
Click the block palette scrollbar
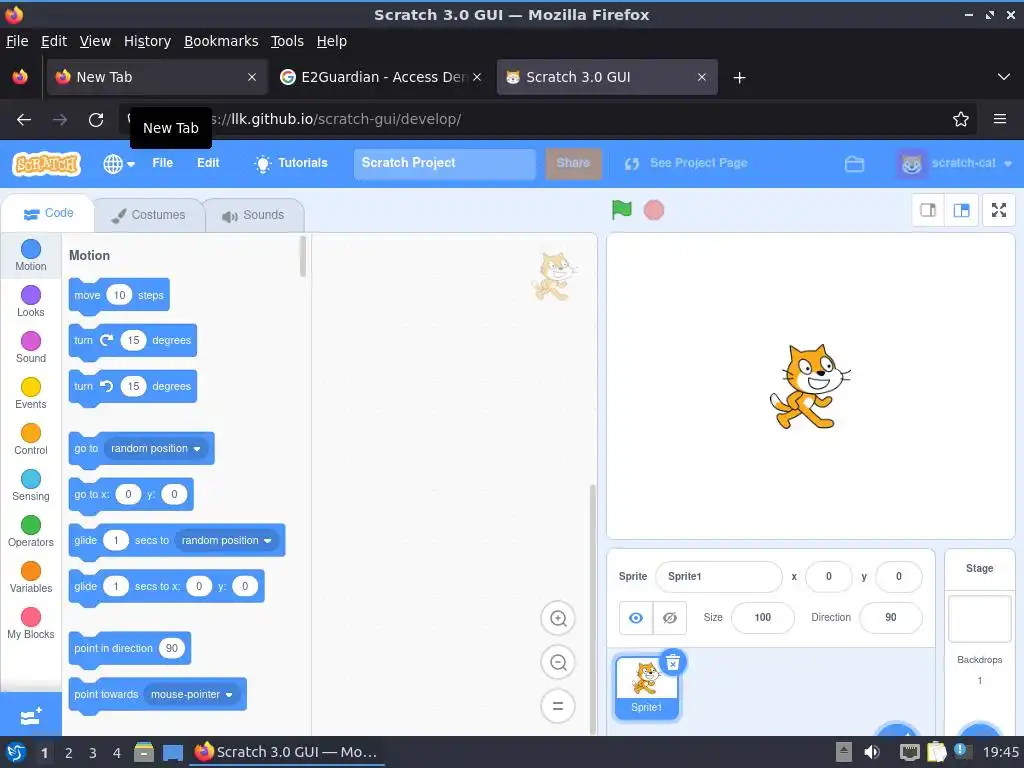click(302, 256)
